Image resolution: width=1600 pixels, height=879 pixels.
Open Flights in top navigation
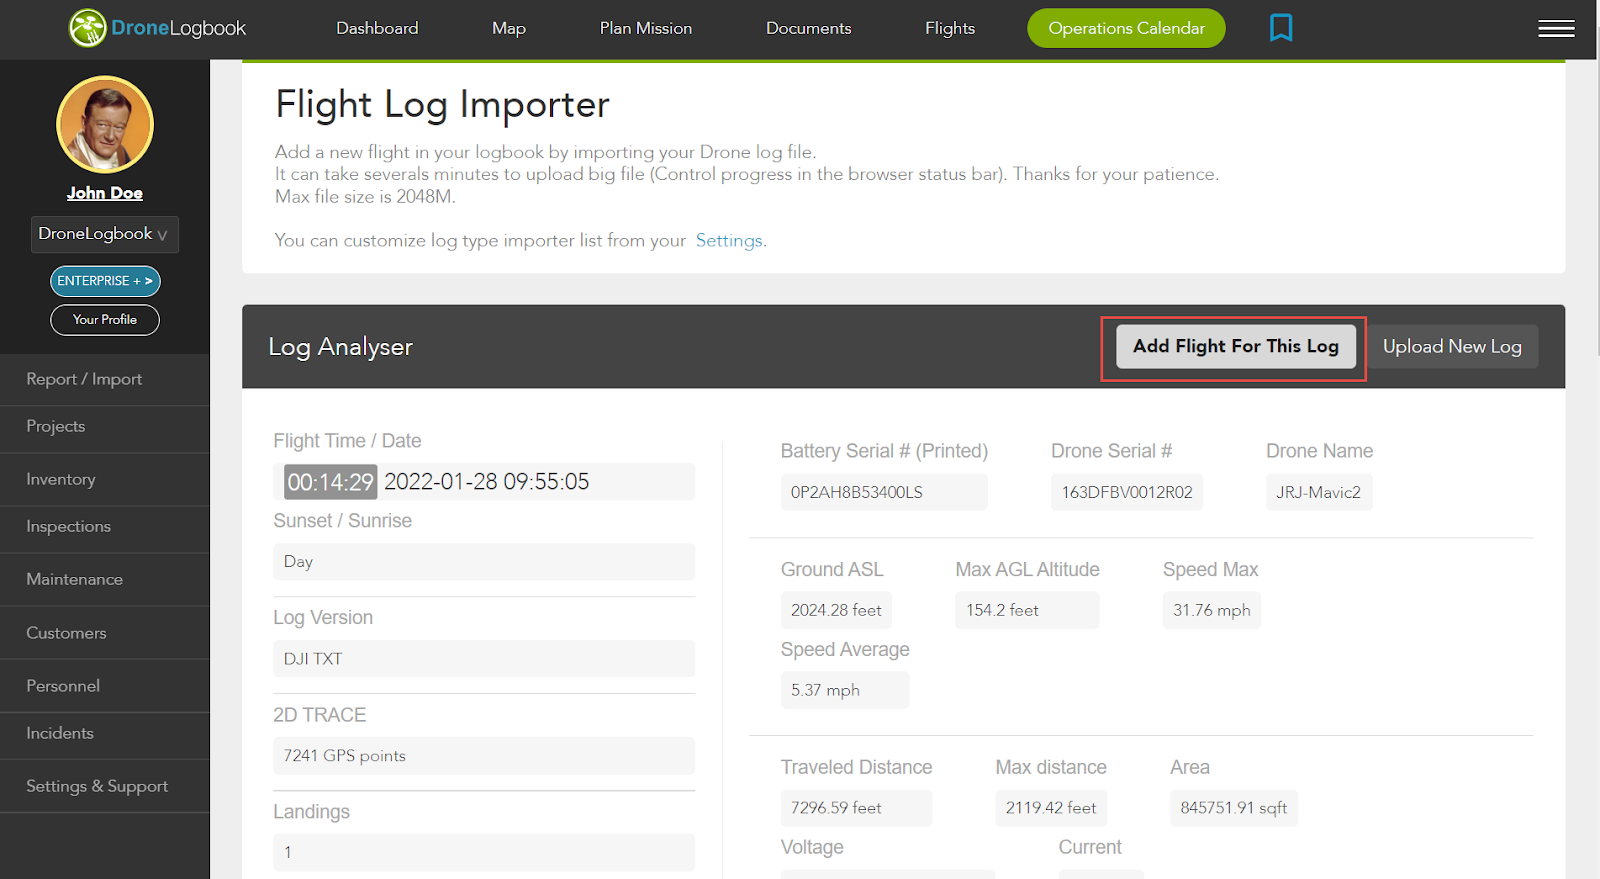point(950,28)
